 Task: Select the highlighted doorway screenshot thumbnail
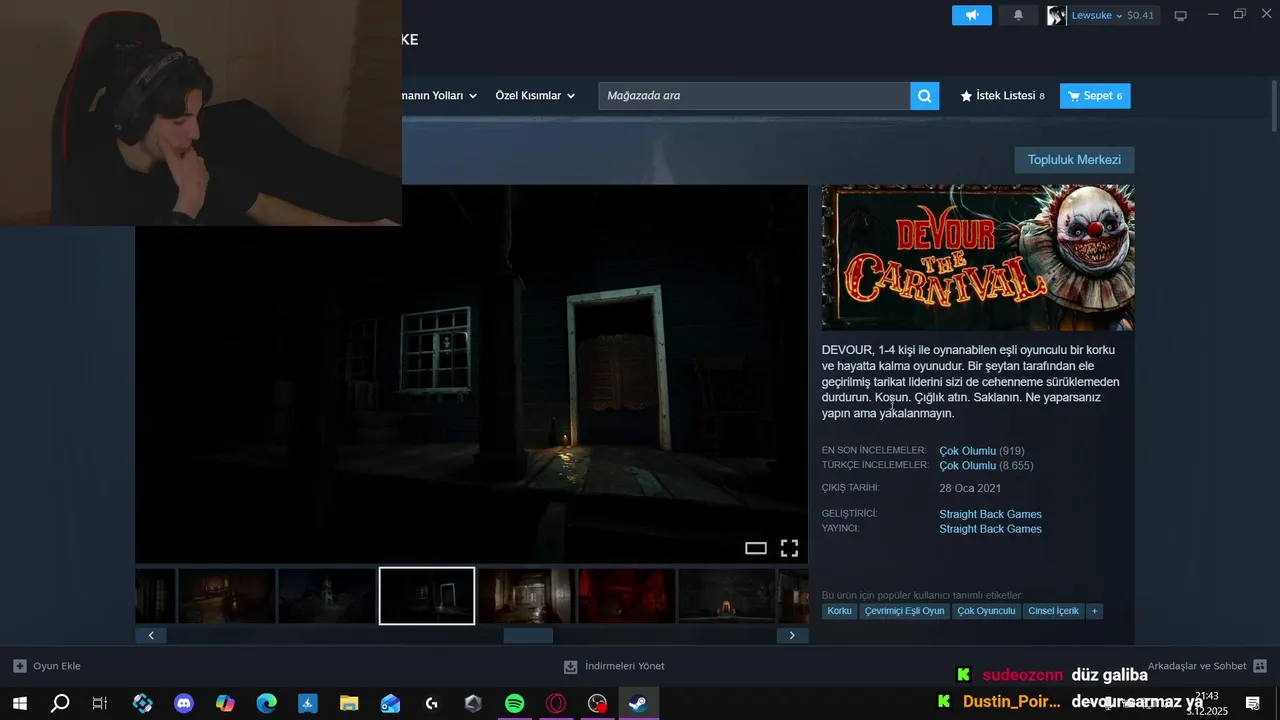(x=427, y=596)
